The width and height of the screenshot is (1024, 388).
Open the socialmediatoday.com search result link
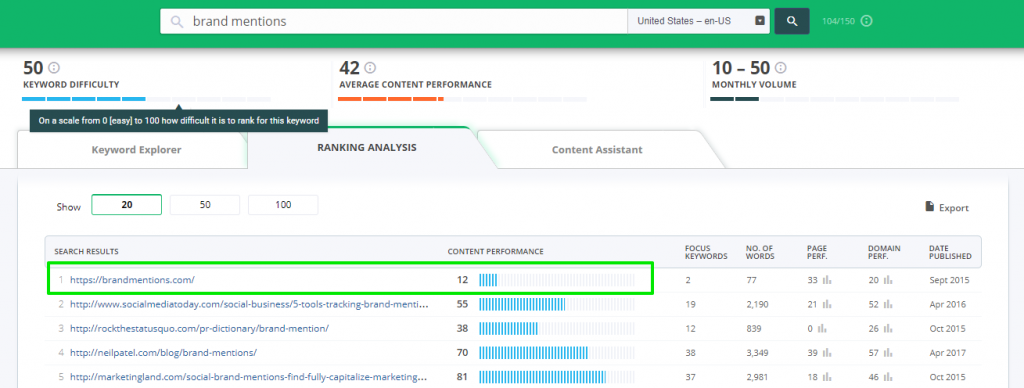coord(249,304)
